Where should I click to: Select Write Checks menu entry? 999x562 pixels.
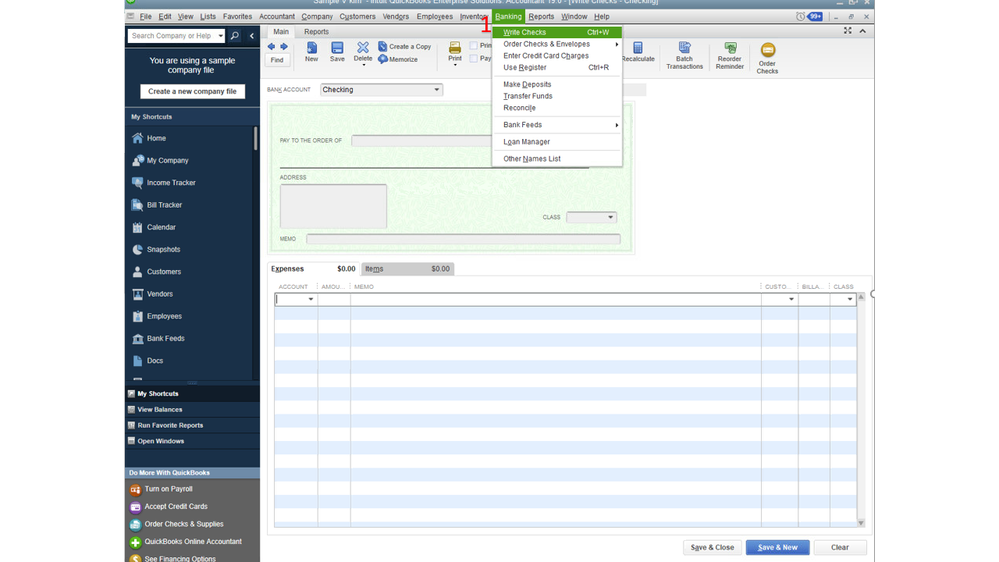coord(557,32)
